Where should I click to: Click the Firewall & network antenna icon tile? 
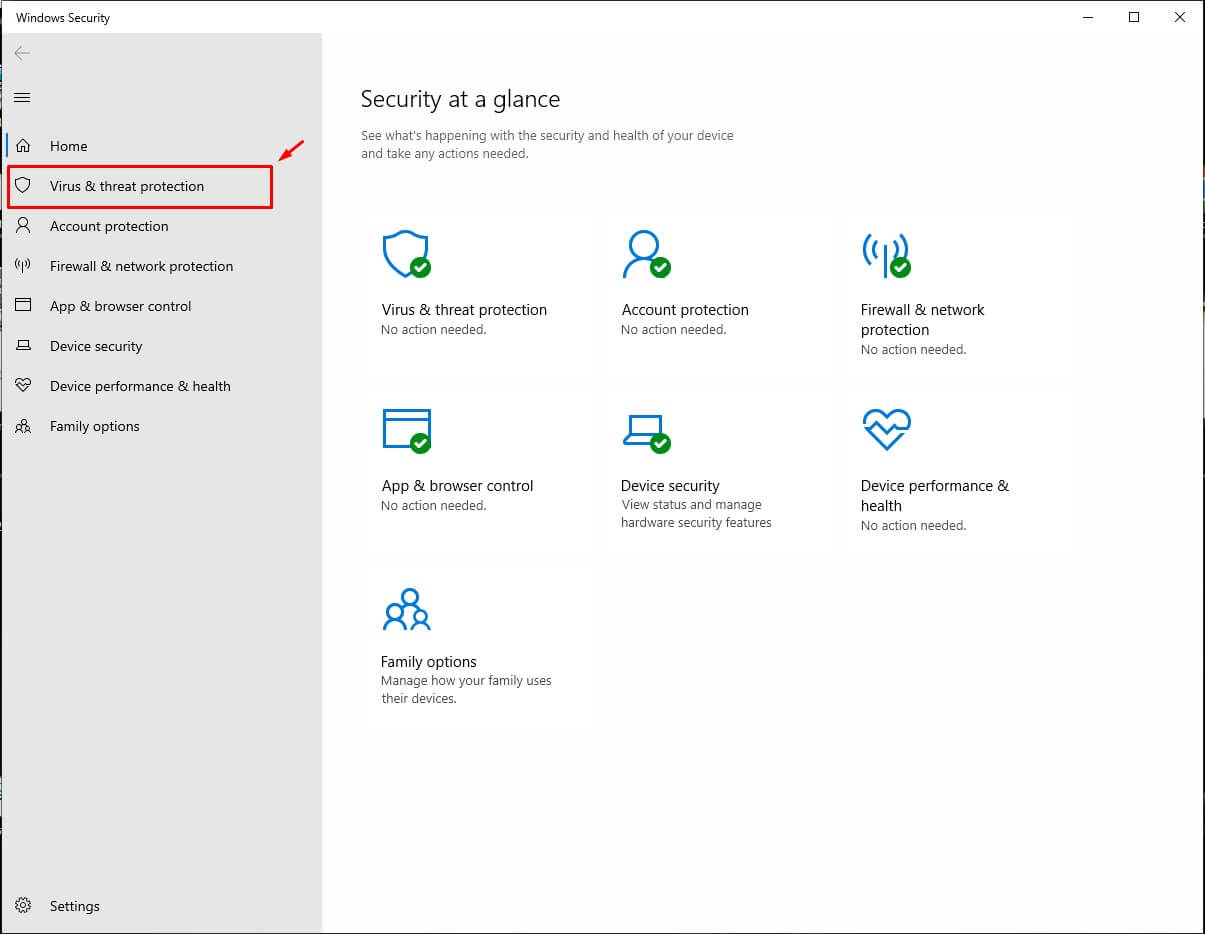885,255
